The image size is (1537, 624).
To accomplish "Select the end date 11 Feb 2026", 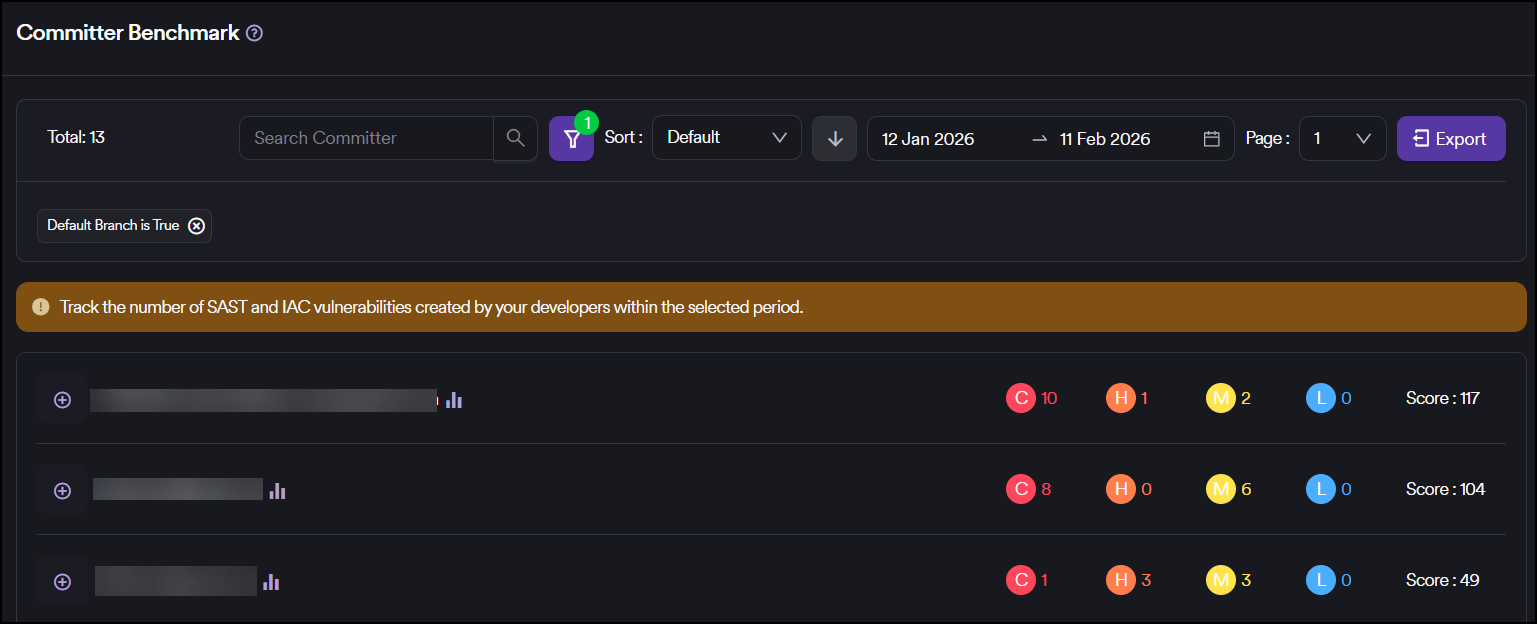I will (x=1105, y=139).
